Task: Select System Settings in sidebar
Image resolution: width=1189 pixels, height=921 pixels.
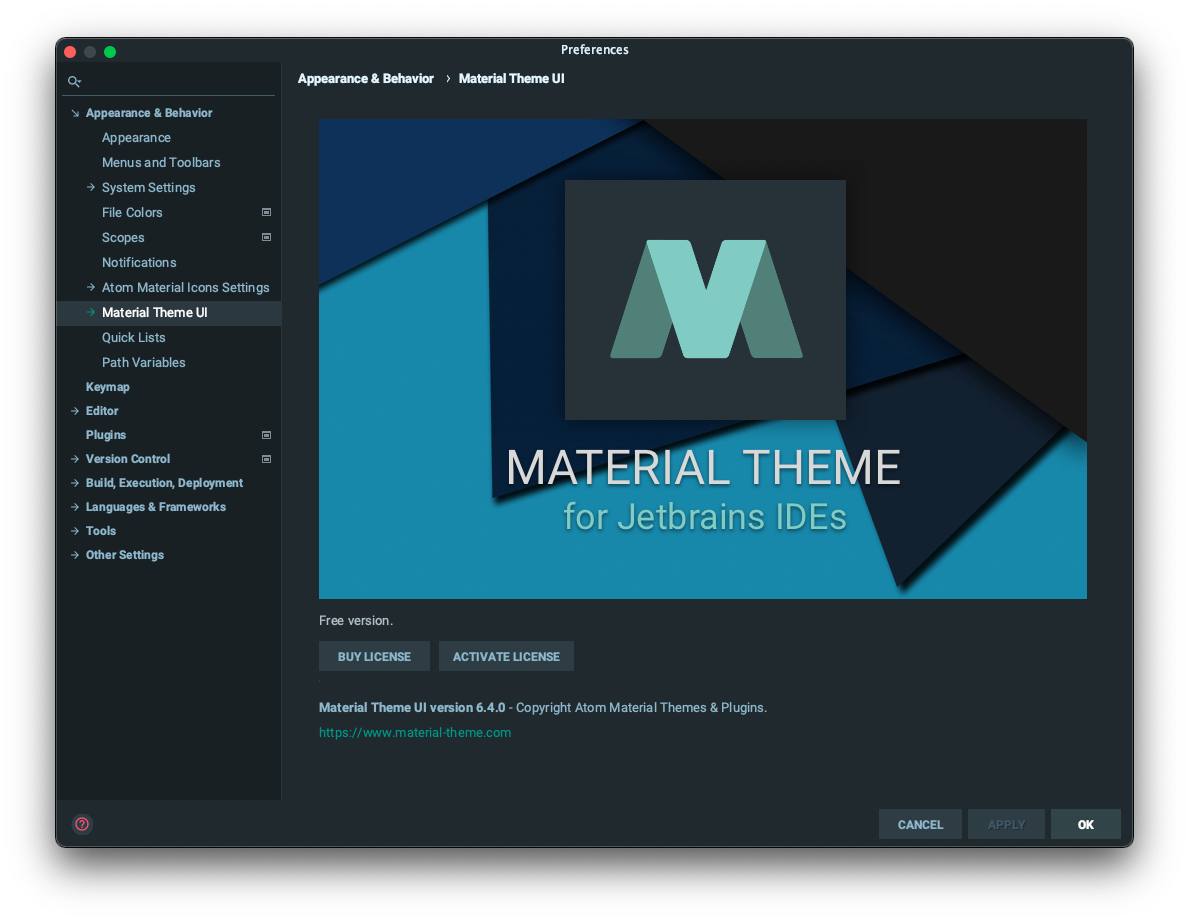Action: (149, 187)
